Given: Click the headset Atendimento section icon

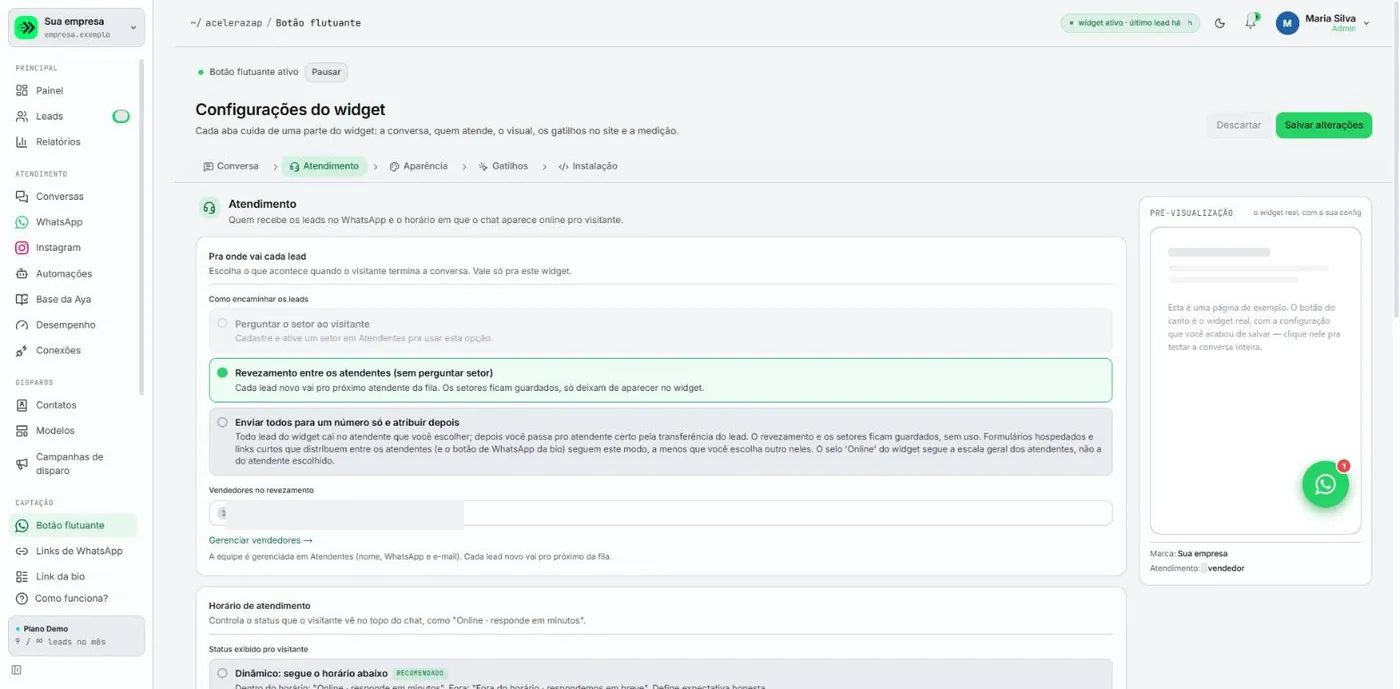Looking at the screenshot, I should coord(209,208).
